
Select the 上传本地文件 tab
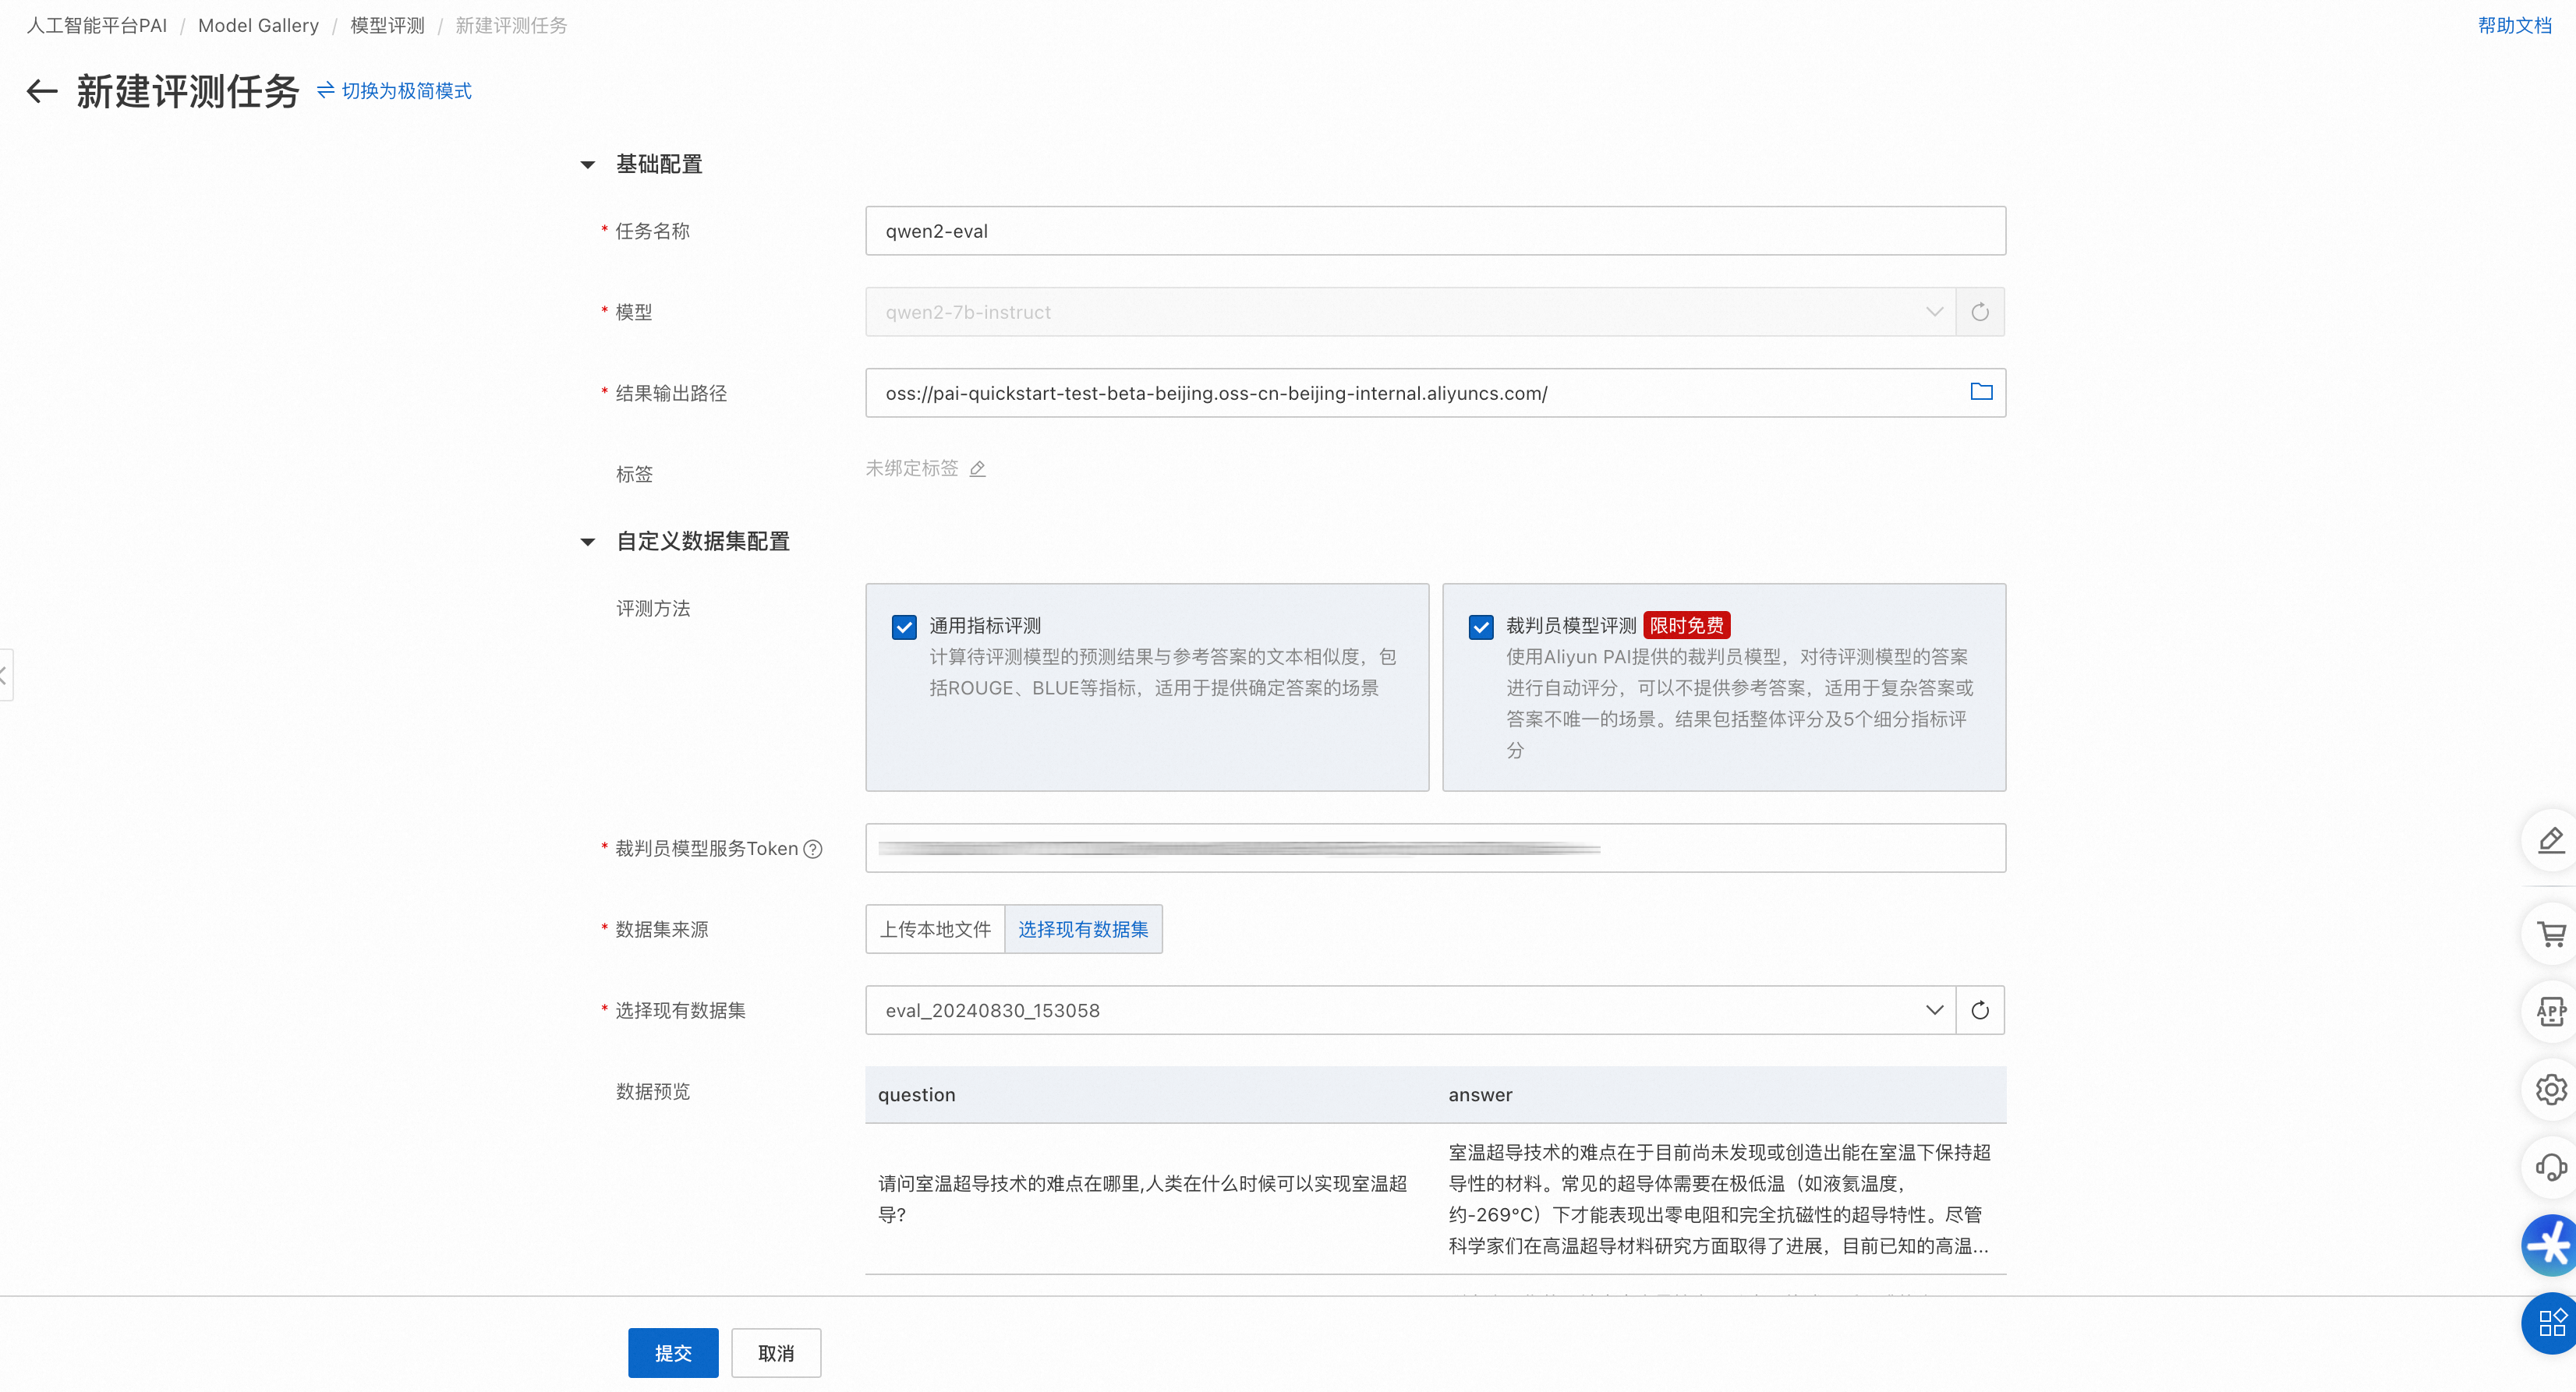click(935, 929)
